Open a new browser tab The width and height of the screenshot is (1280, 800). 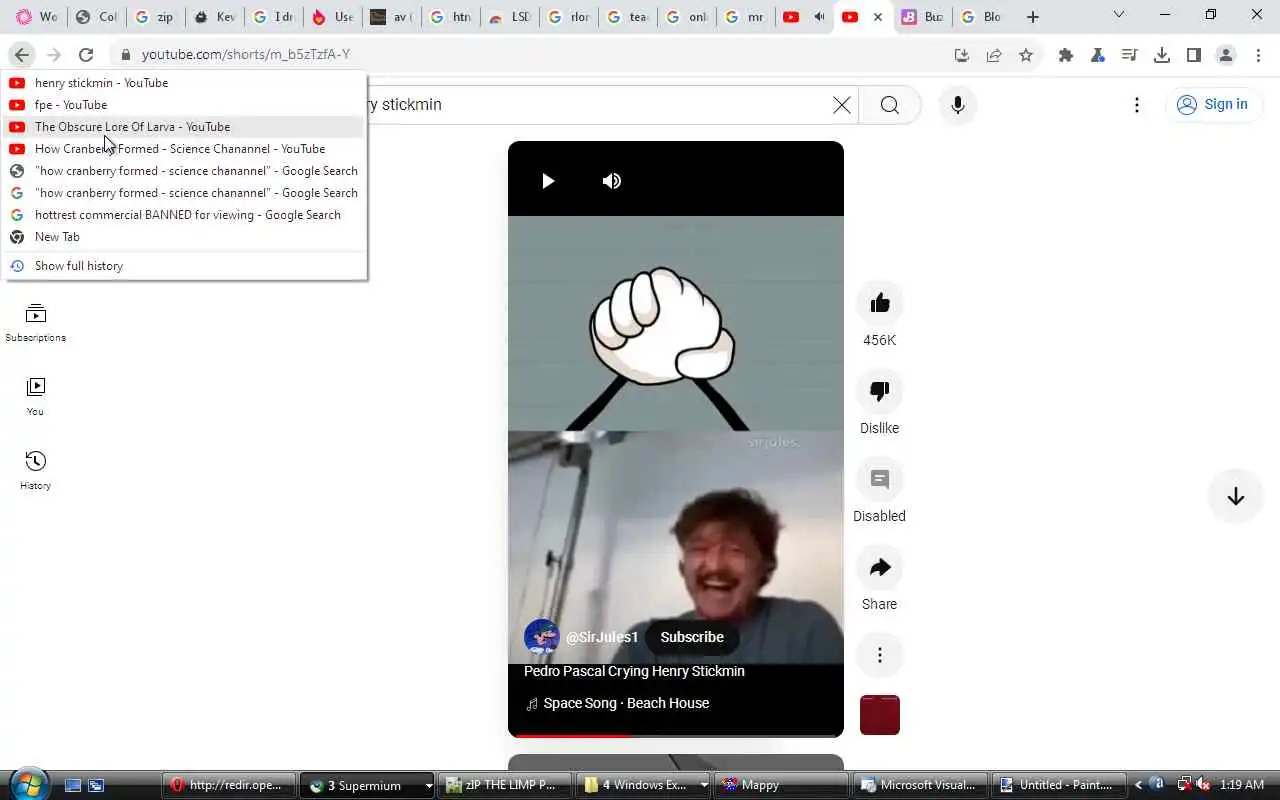click(1033, 17)
